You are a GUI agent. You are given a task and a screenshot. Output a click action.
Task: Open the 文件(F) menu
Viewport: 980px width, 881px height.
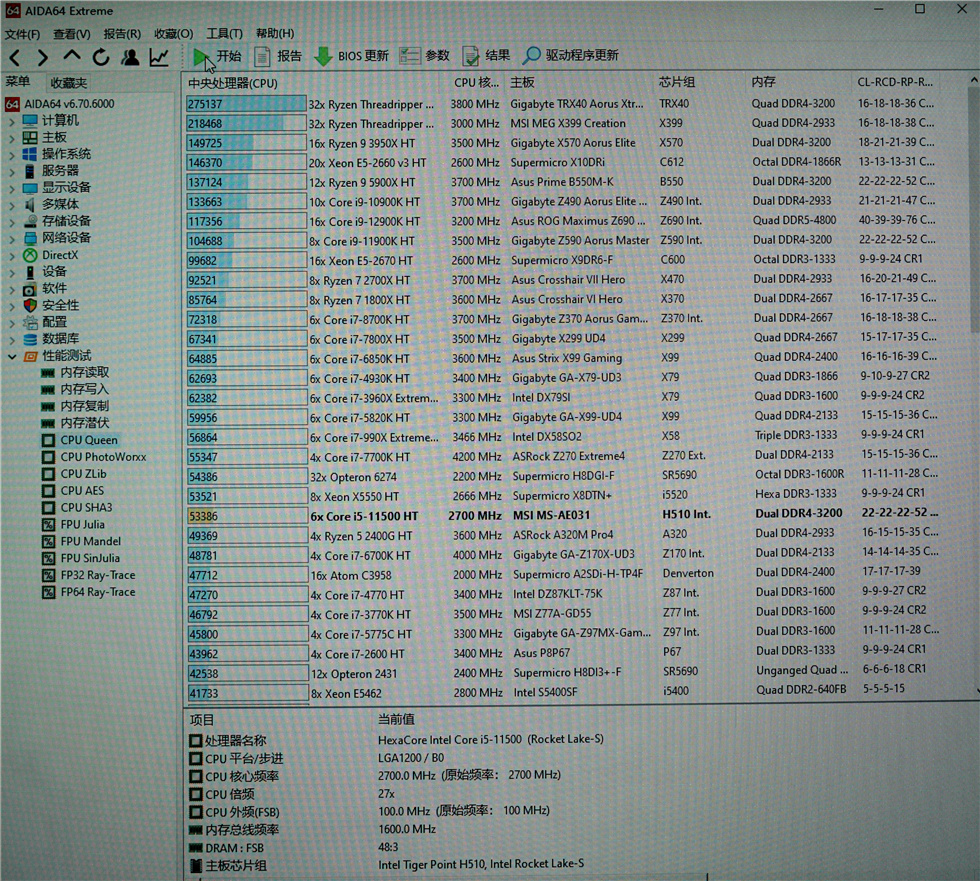[x=22, y=34]
